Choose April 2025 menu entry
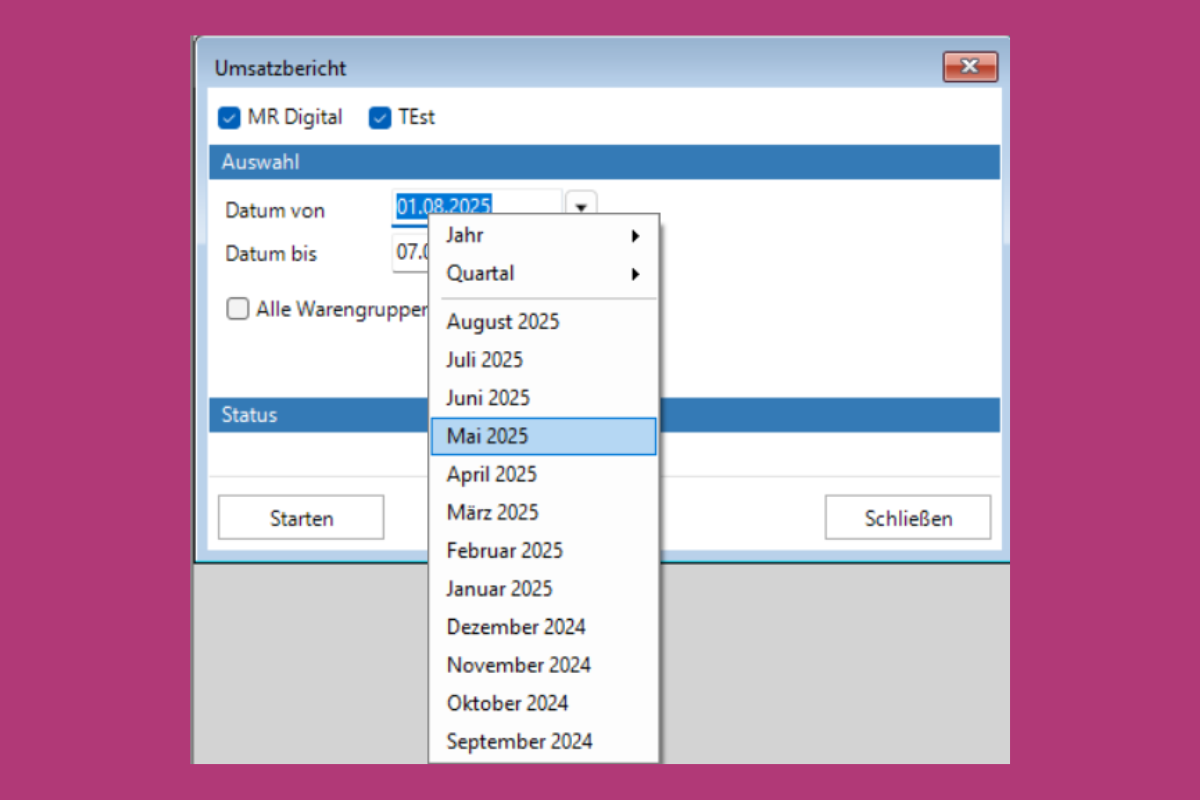This screenshot has width=1200, height=800. point(491,474)
